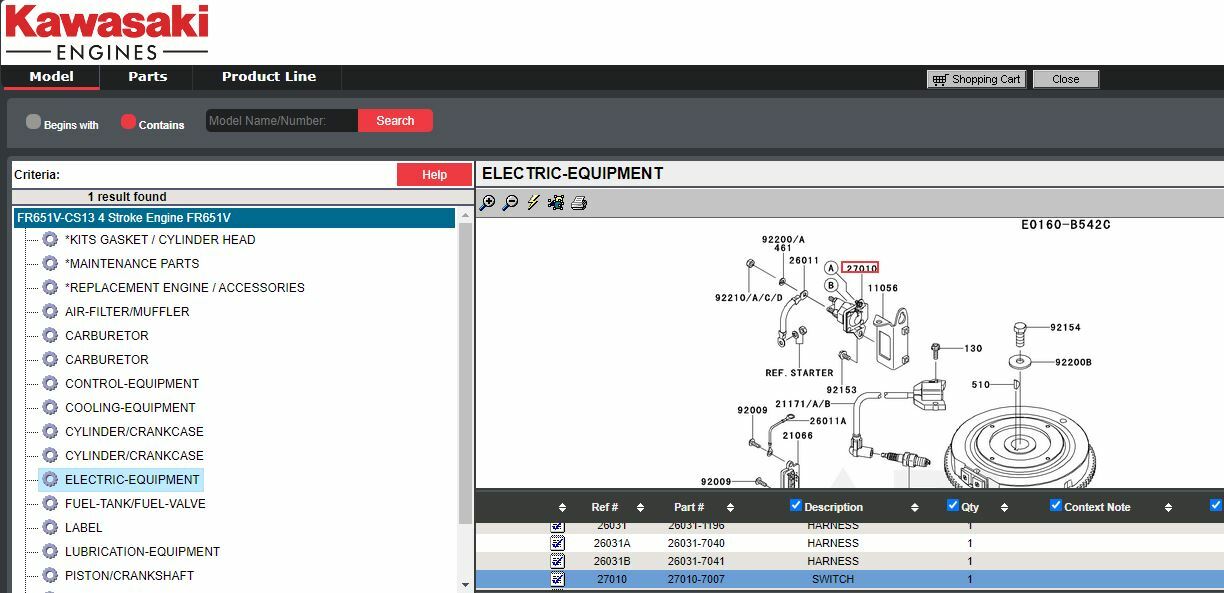Click the fit-to-view diagram icon
Viewport: 1224px width, 593px height.
[556, 203]
